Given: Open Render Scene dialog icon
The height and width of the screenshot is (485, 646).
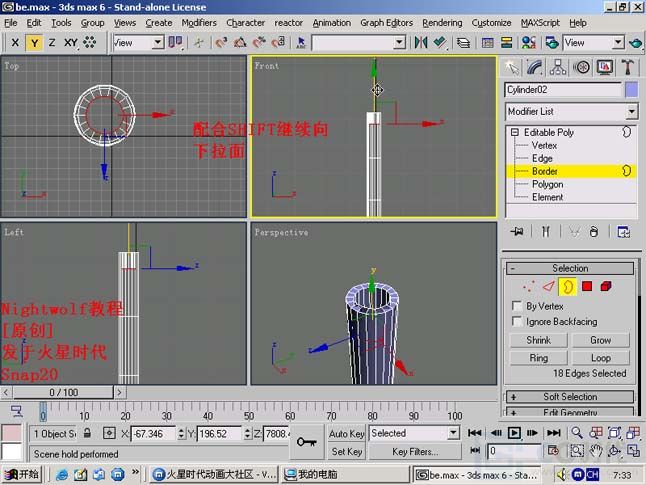Looking at the screenshot, I should (552, 43).
